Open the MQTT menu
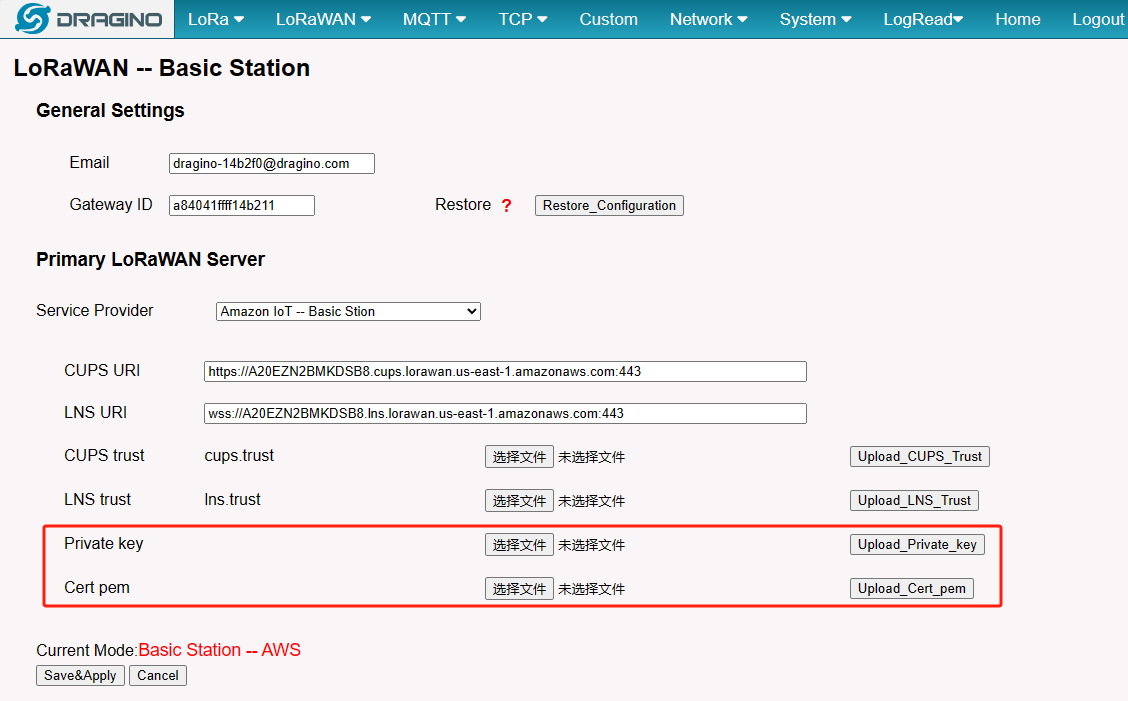 click(x=435, y=19)
